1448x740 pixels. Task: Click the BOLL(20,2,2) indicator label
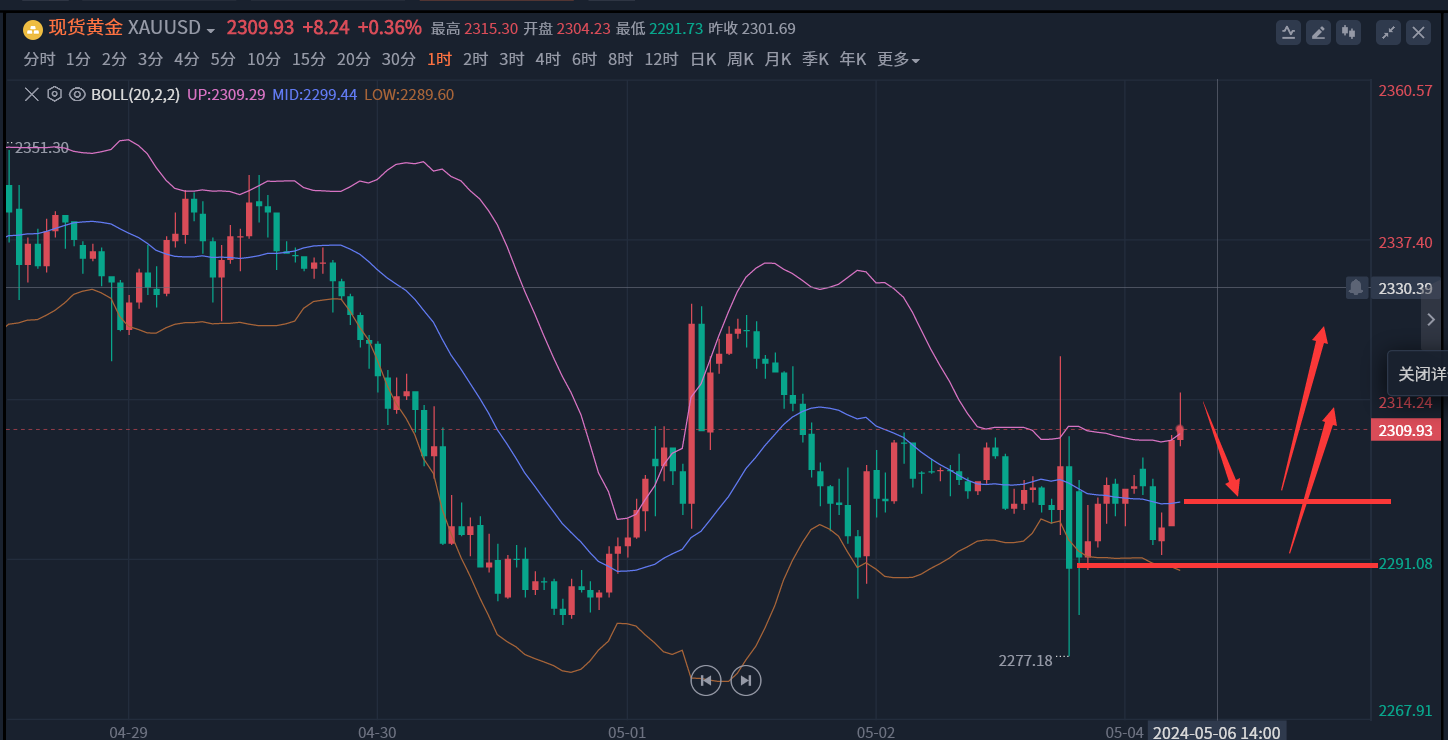coord(135,95)
